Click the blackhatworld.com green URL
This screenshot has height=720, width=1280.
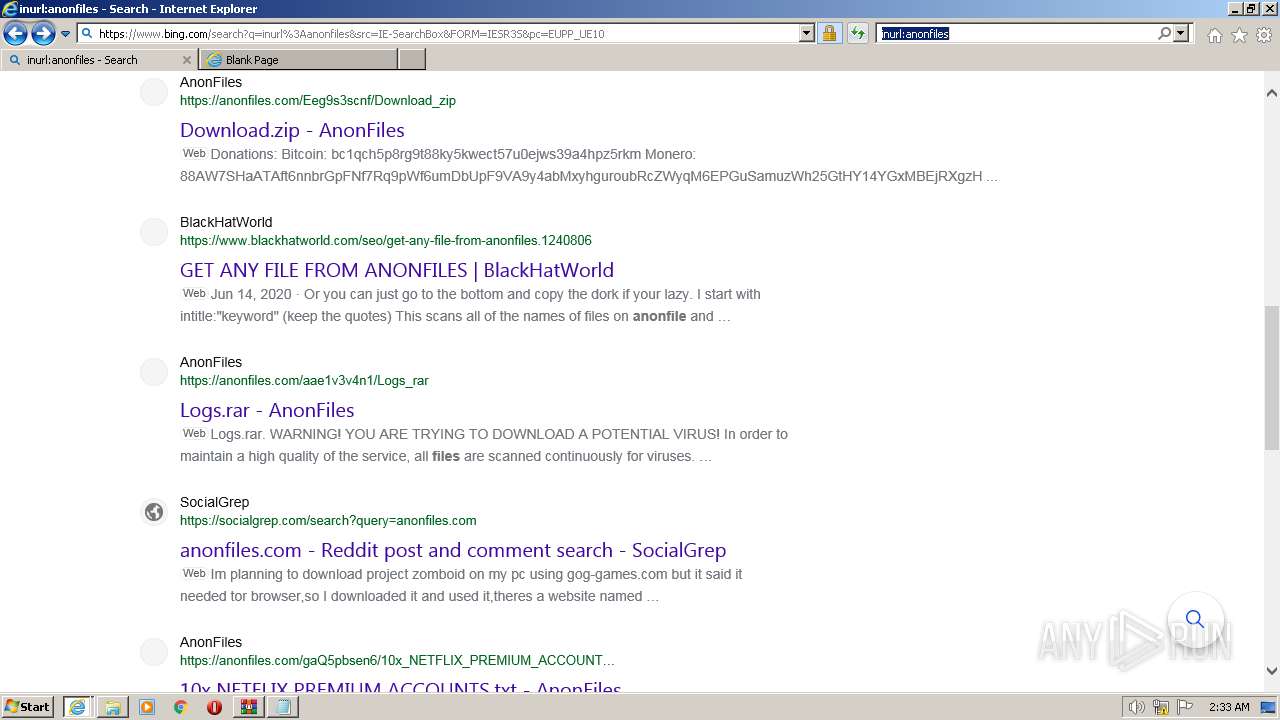386,240
